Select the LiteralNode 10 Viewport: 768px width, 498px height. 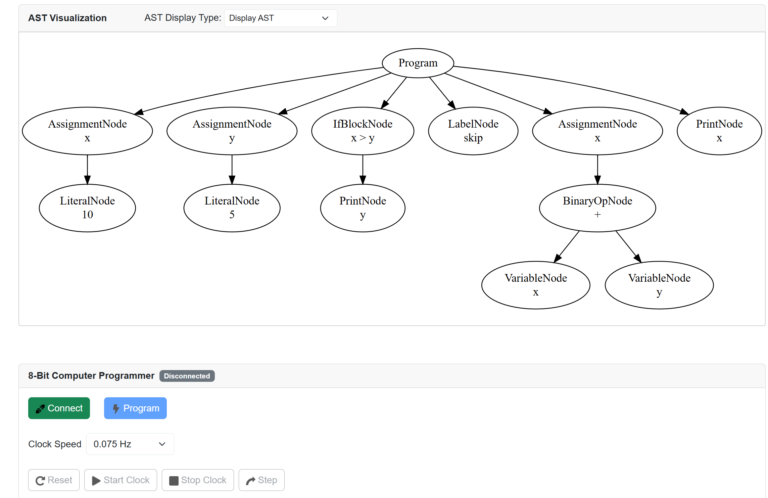coord(87,208)
